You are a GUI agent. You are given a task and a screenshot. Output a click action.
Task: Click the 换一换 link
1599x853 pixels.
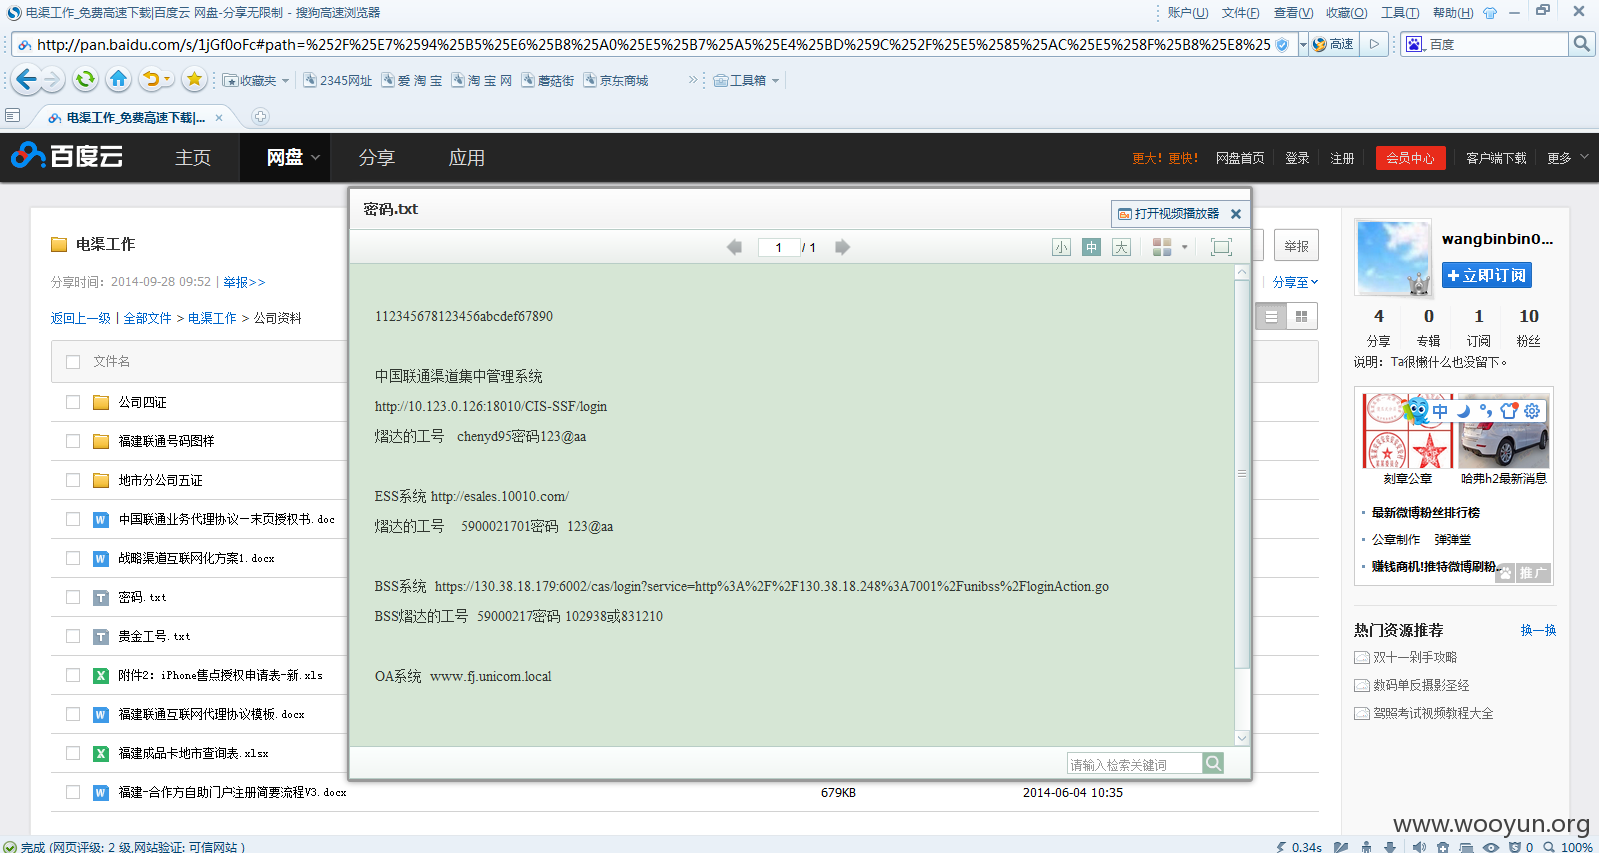(x=1538, y=630)
